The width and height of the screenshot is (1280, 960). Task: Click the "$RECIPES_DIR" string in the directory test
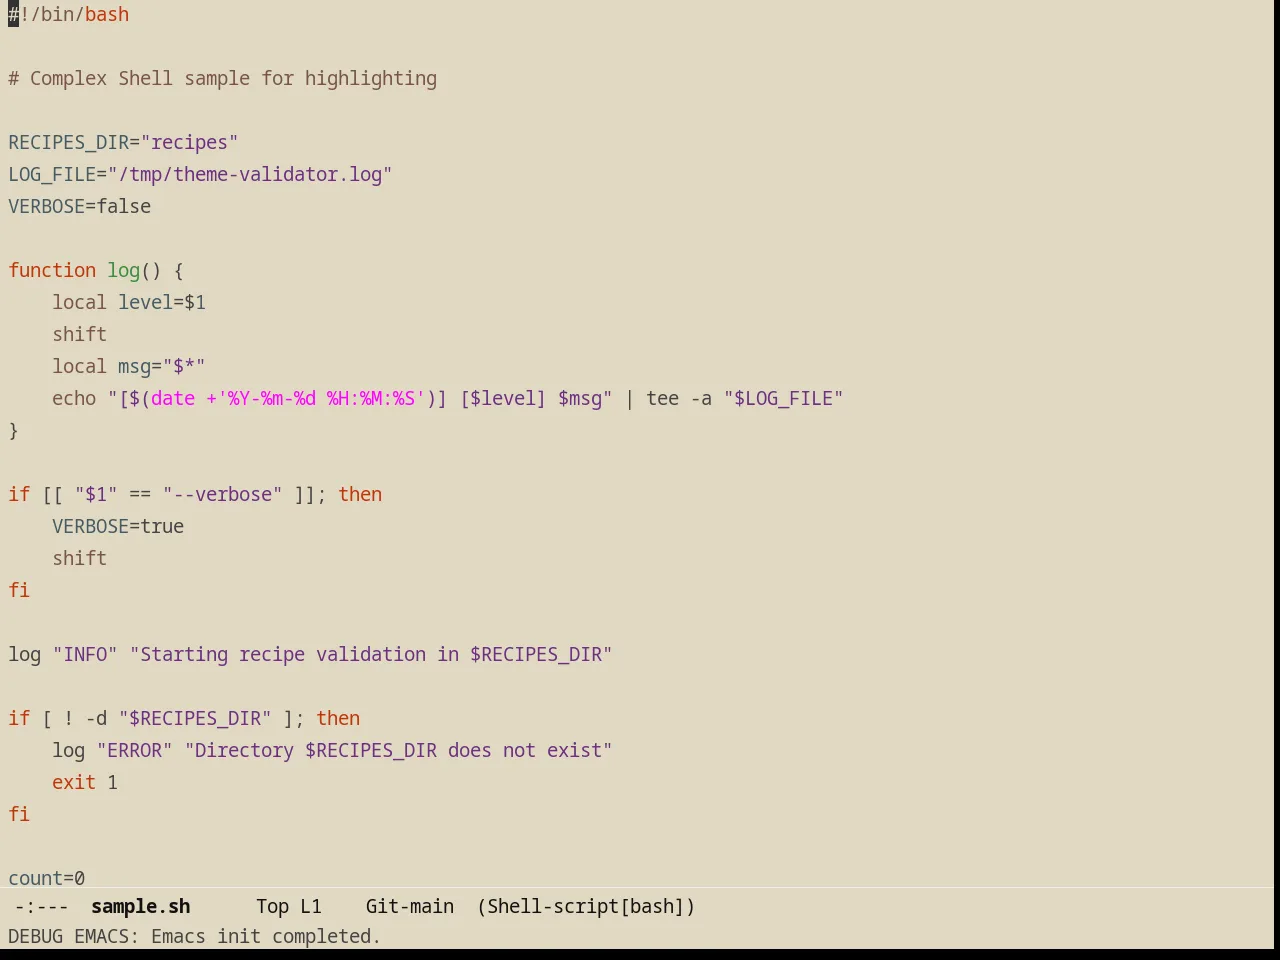tap(195, 718)
